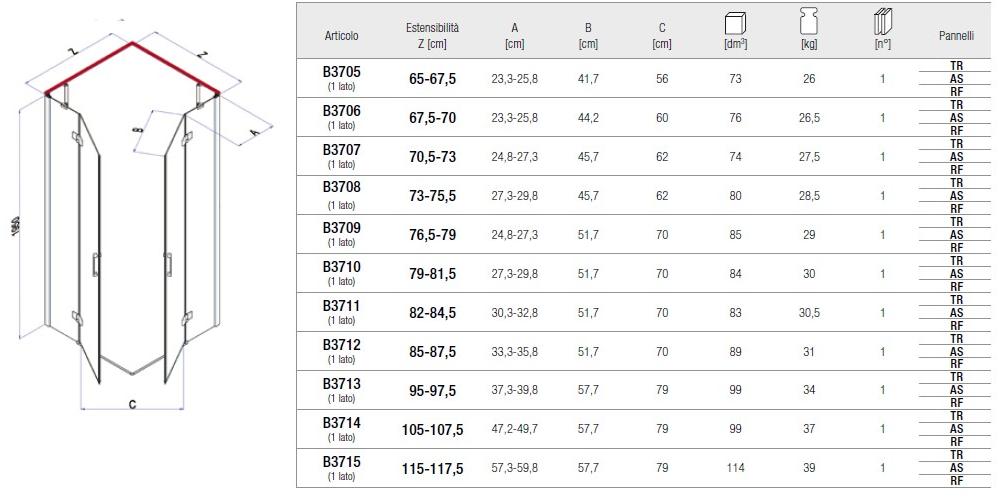998x499 pixels.
Task: Click the Pannelli column header
Action: pyautogui.click(x=956, y=36)
